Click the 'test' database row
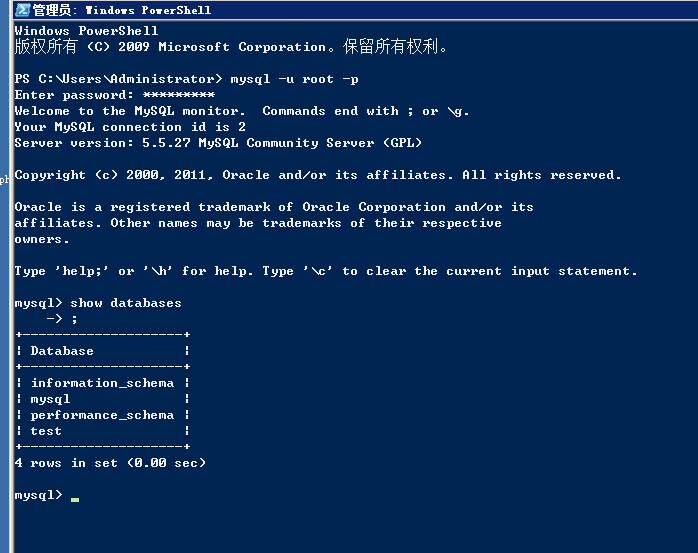Viewport: 698px width, 553px height. click(46, 431)
